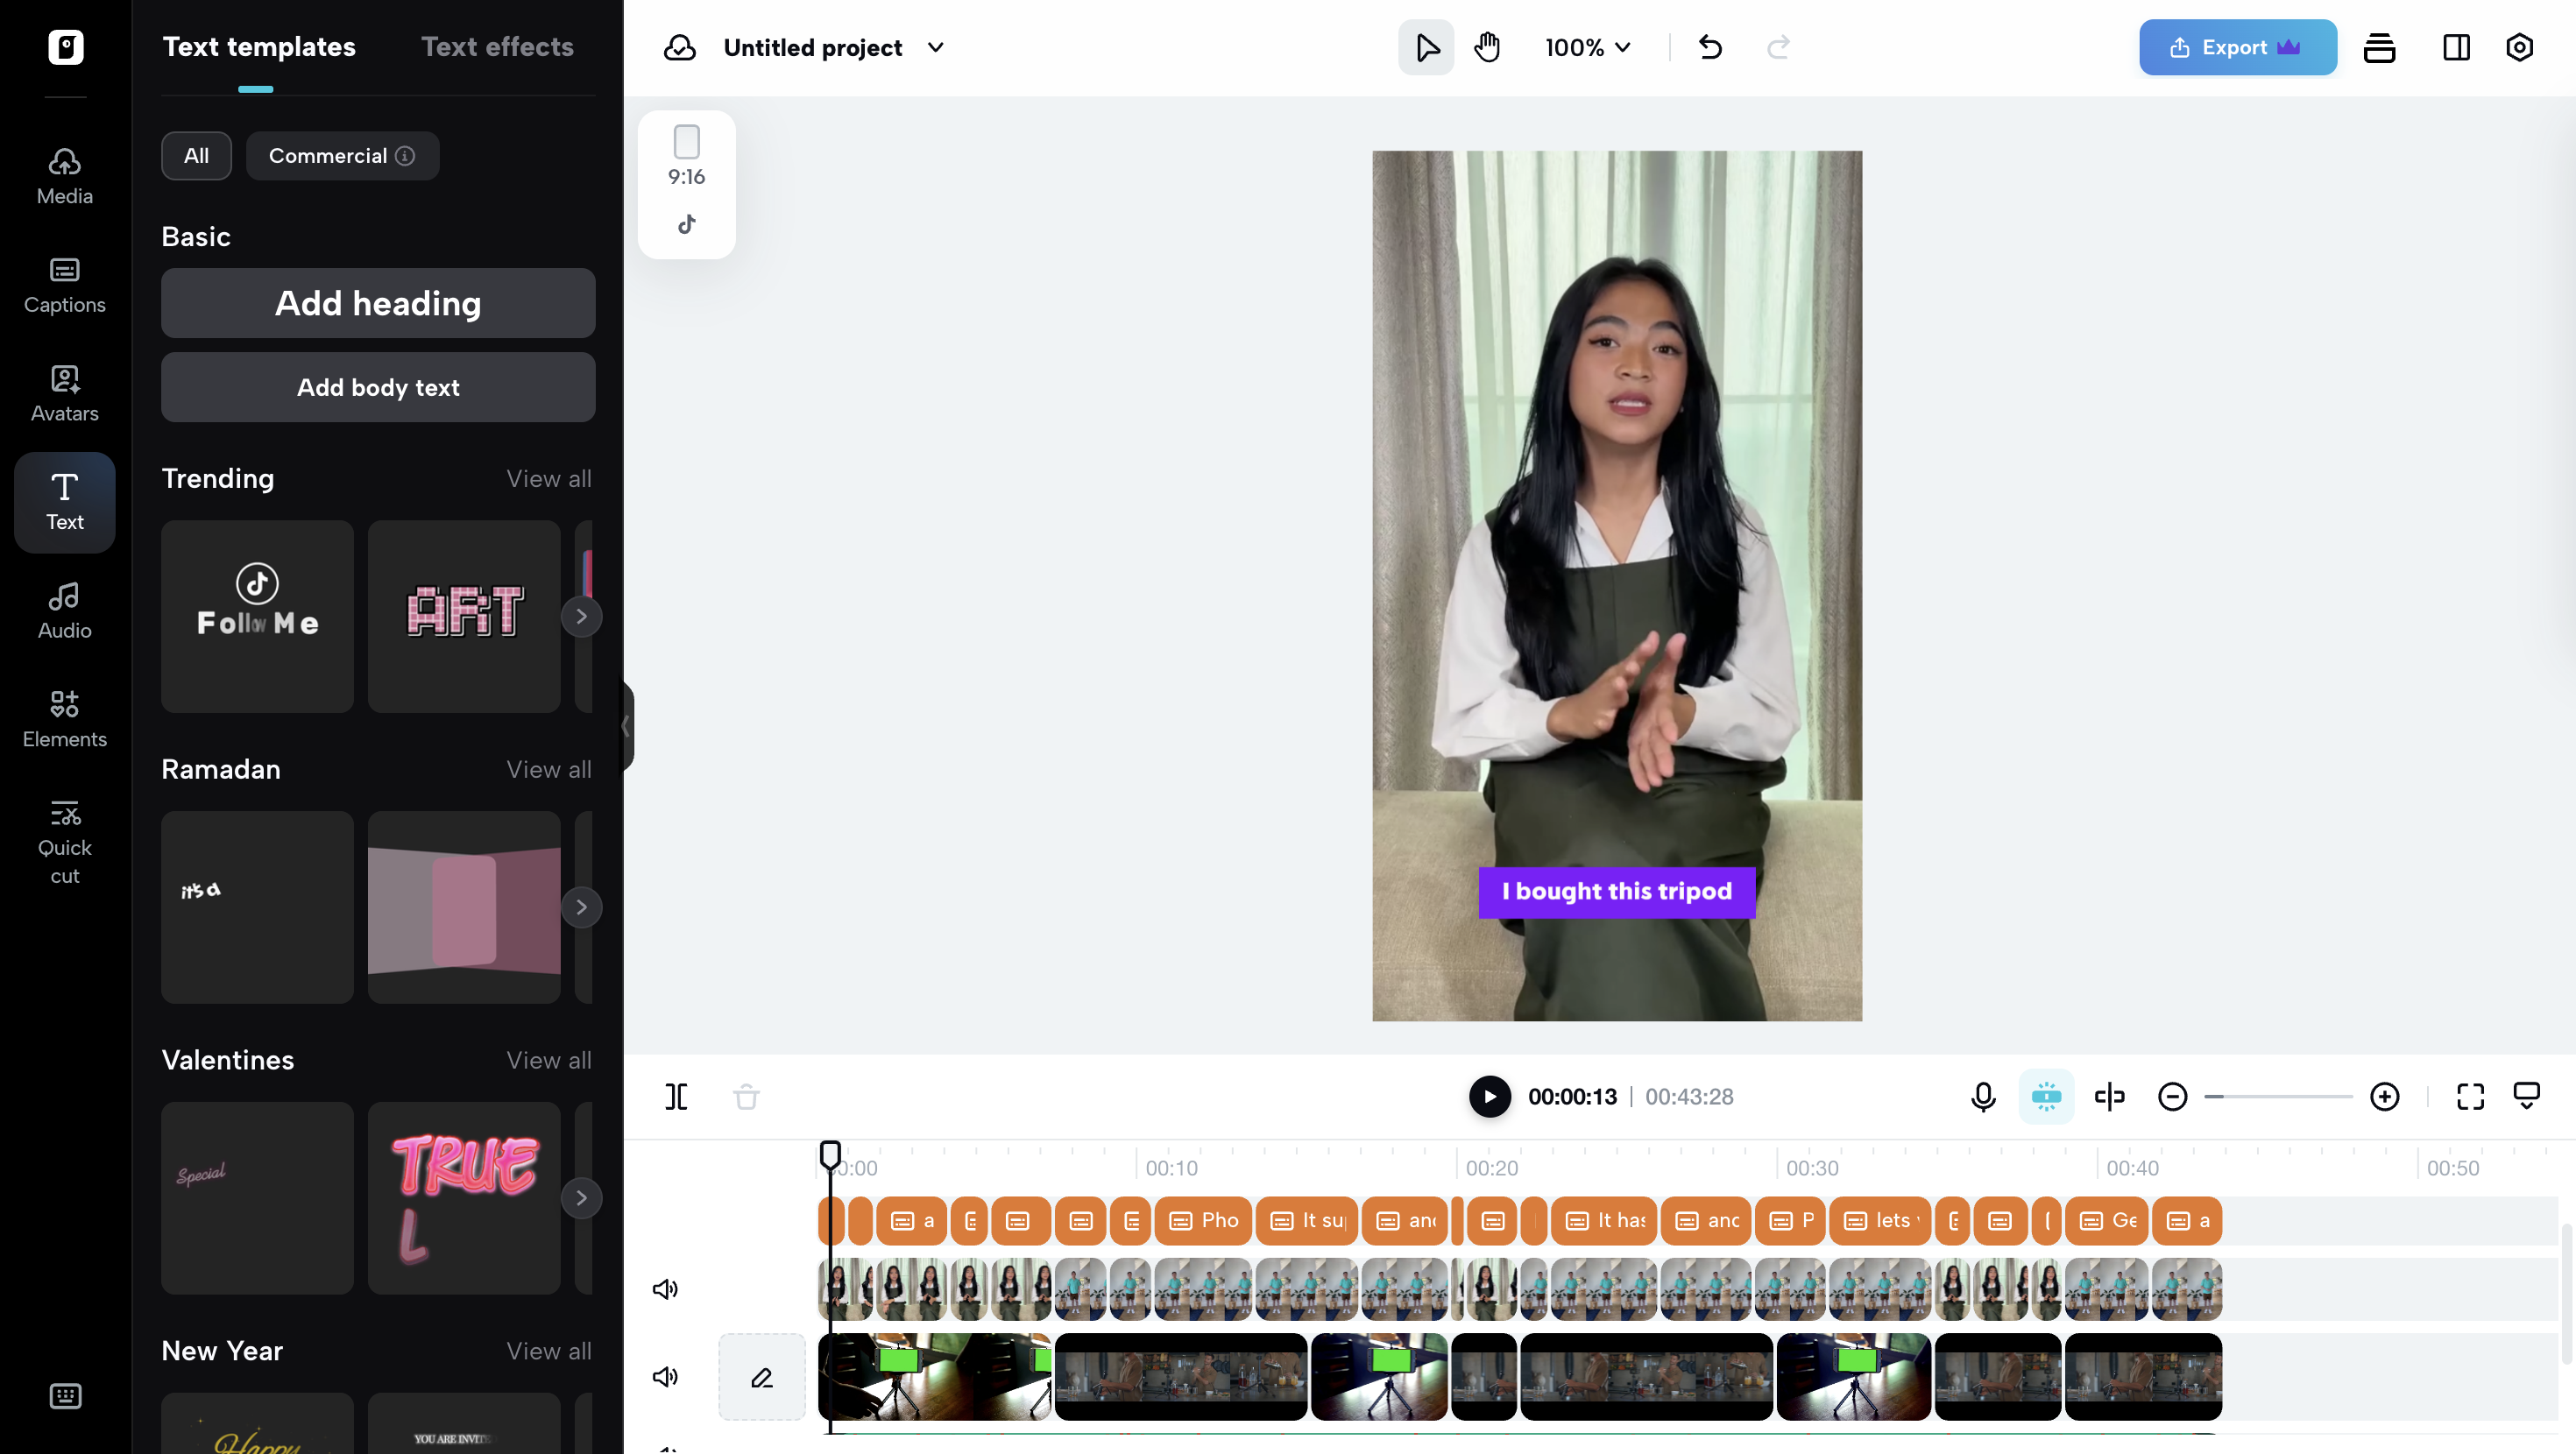The width and height of the screenshot is (2576, 1454).
Task: Switch to the Text effects tab
Action: click(x=497, y=47)
